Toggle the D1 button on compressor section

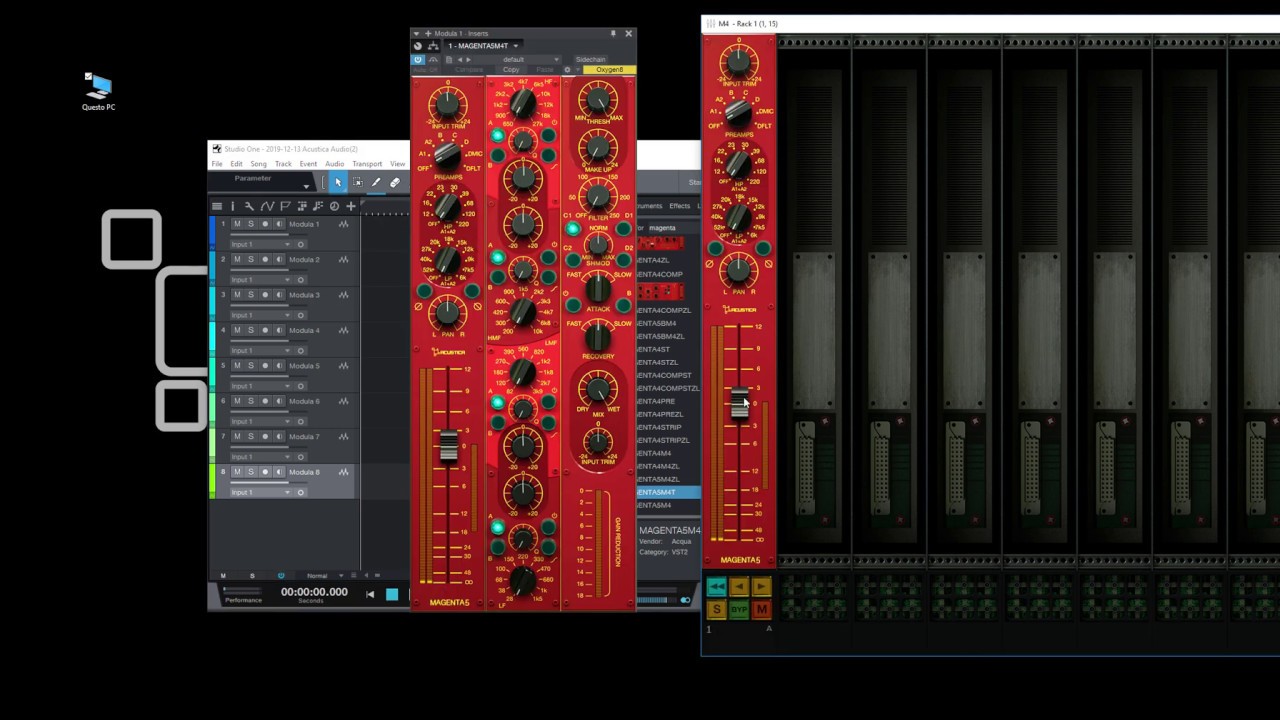pos(623,228)
